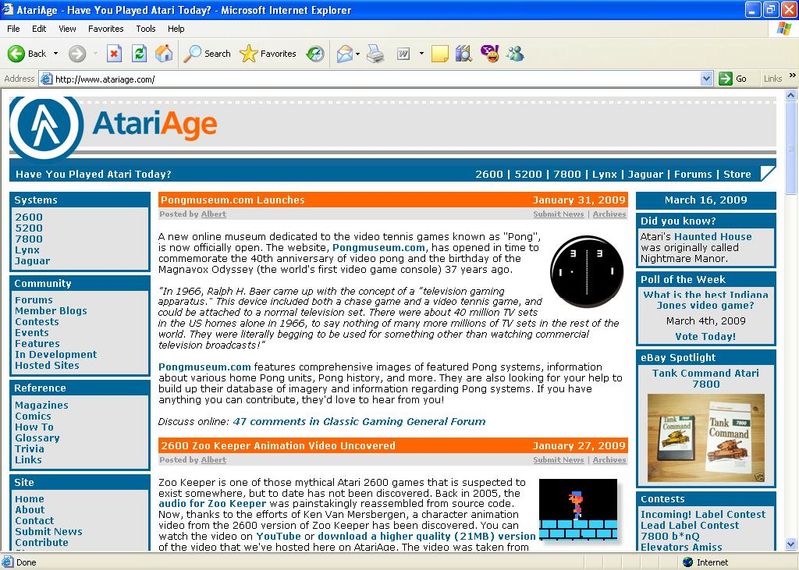Open the Tools menu

point(146,29)
